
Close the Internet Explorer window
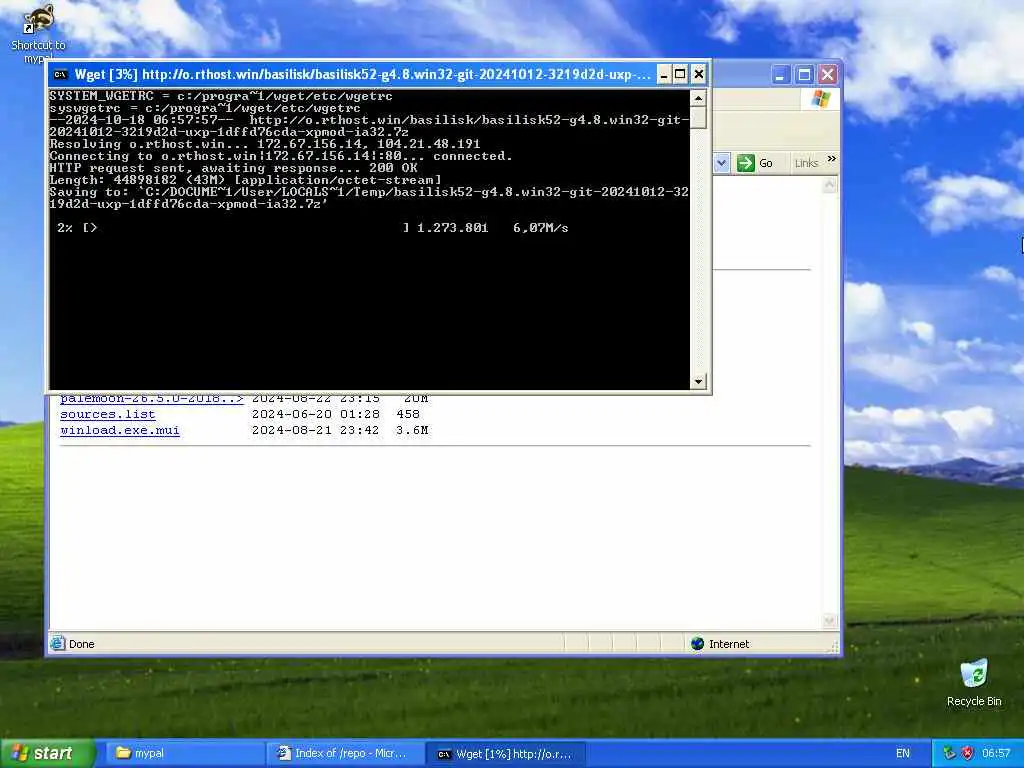[x=827, y=74]
